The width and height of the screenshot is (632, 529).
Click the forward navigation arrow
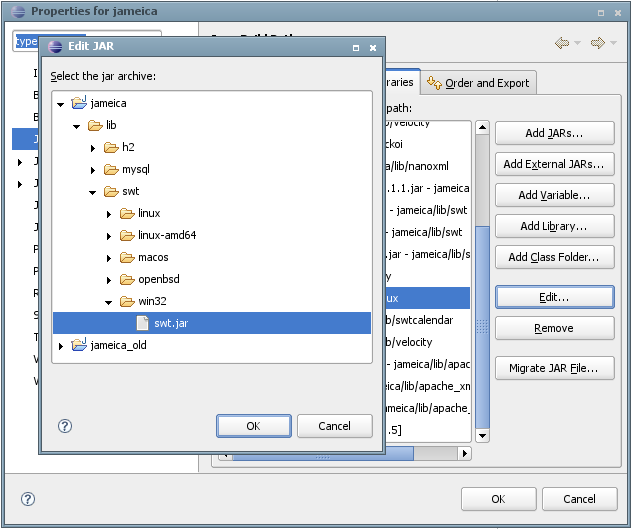tap(598, 43)
